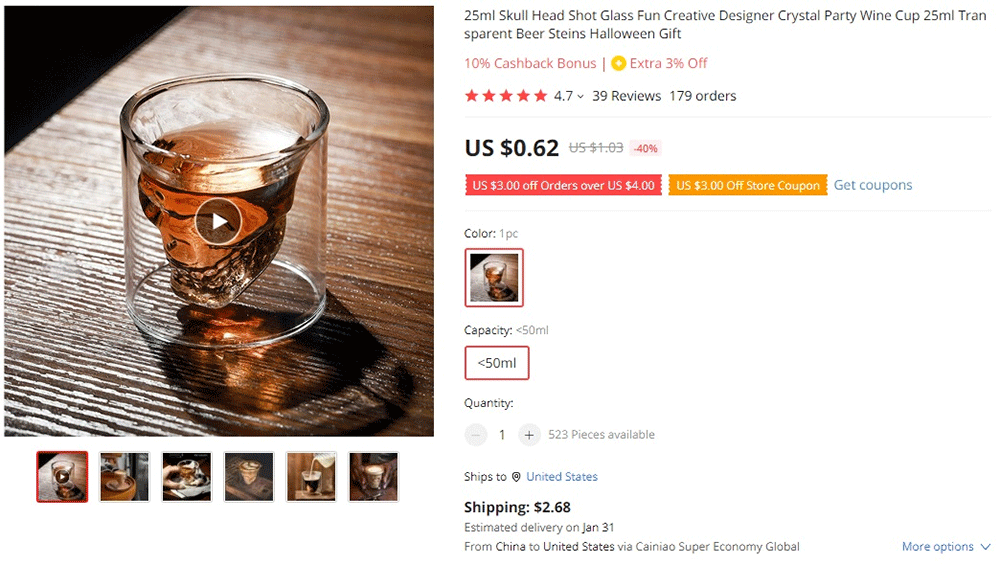1000x564 pixels.
Task: Select the <50ml capacity option
Action: click(x=497, y=363)
